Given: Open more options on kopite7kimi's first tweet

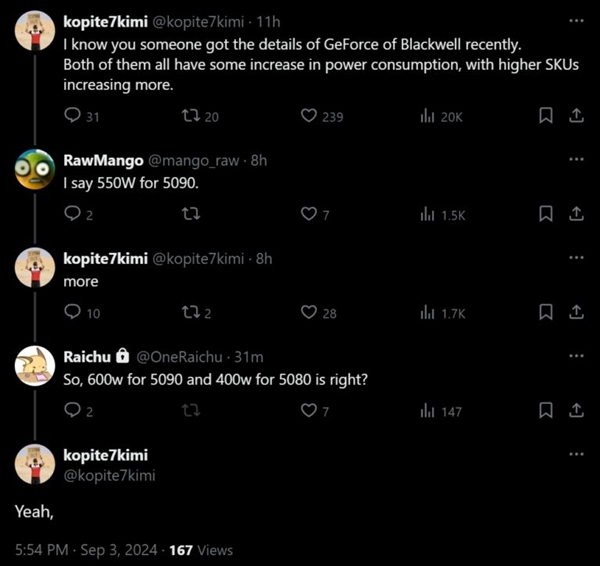Looking at the screenshot, I should (576, 20).
